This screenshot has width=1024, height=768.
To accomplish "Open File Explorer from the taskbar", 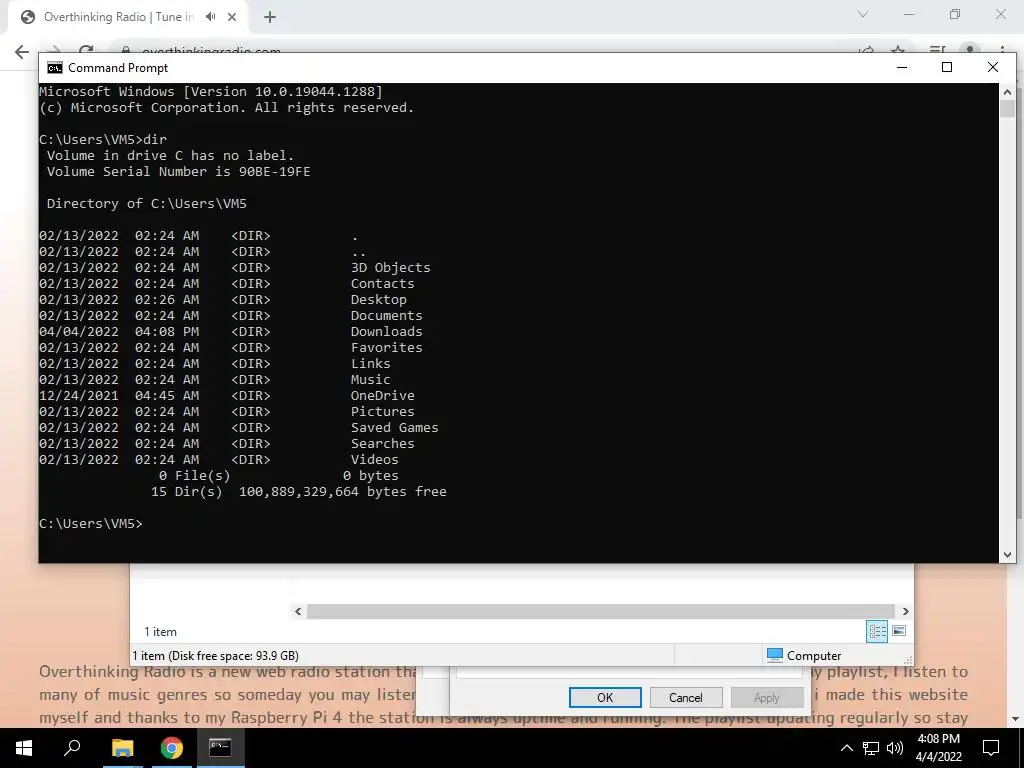I will tap(122, 748).
